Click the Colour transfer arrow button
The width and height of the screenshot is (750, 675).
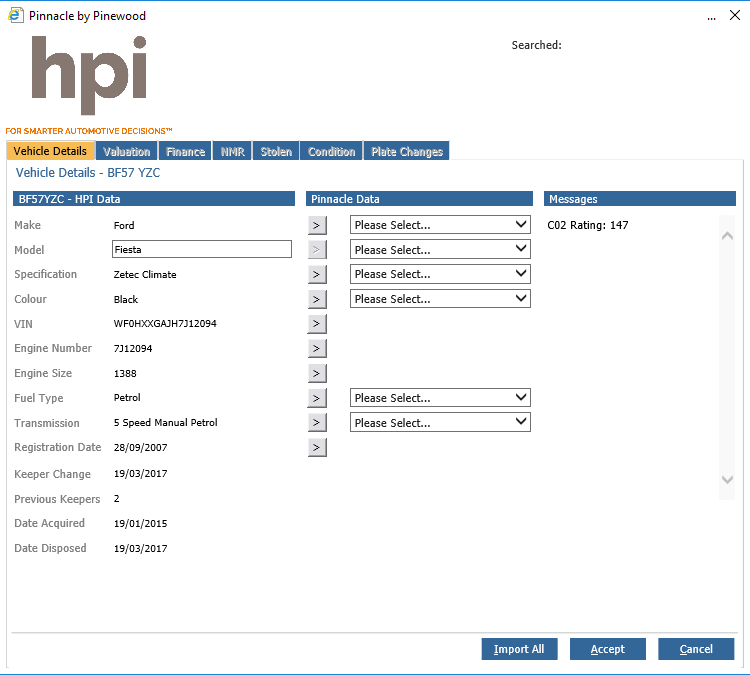(317, 299)
